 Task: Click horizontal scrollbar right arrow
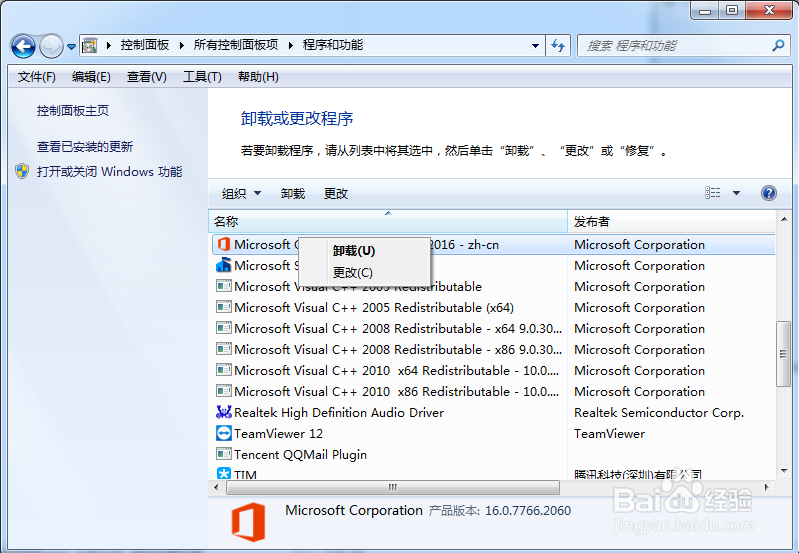tap(767, 487)
